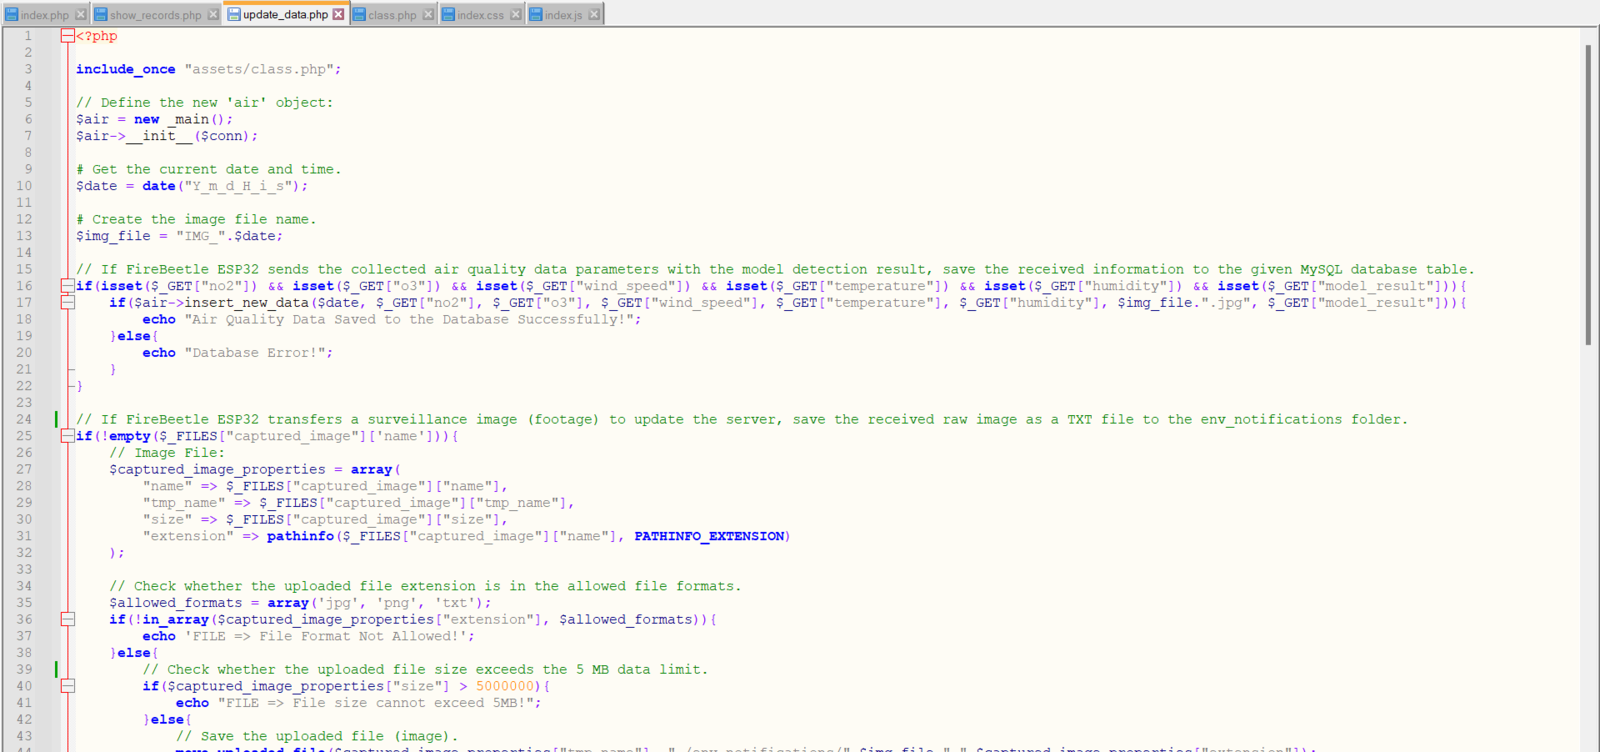The height and width of the screenshot is (752, 1600).
Task: Close the index.php tab
Action: coord(81,15)
